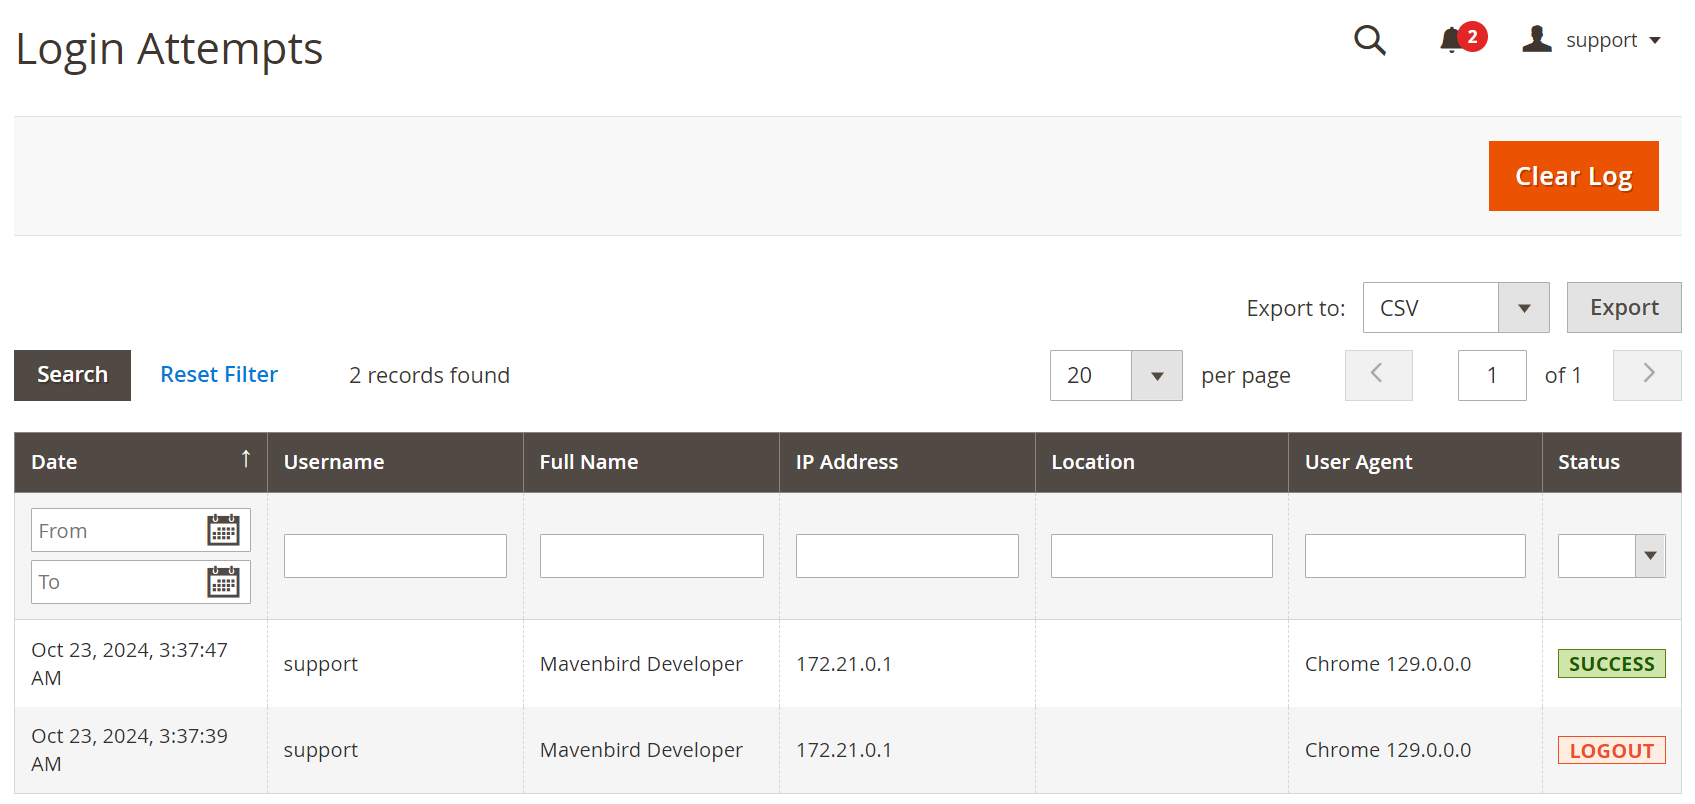The image size is (1695, 804).
Task: Focus the current page number field
Action: point(1492,375)
